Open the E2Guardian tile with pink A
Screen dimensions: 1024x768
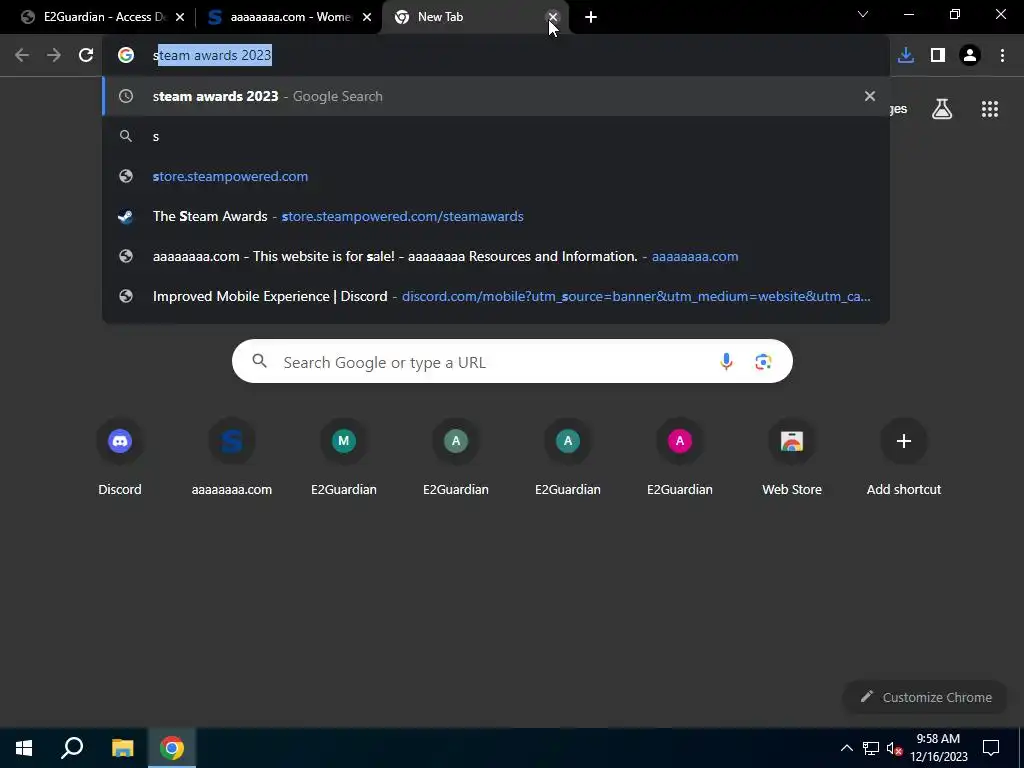tap(680, 456)
